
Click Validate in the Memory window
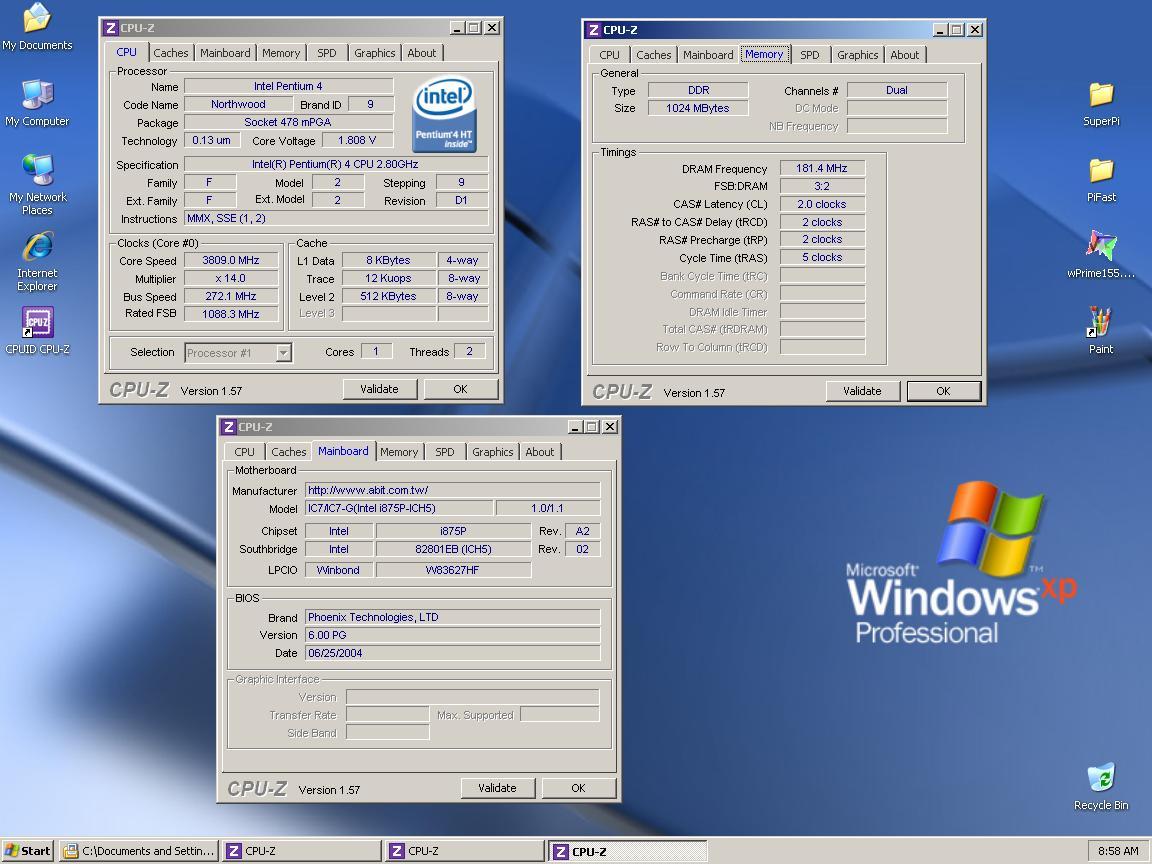[x=863, y=391]
